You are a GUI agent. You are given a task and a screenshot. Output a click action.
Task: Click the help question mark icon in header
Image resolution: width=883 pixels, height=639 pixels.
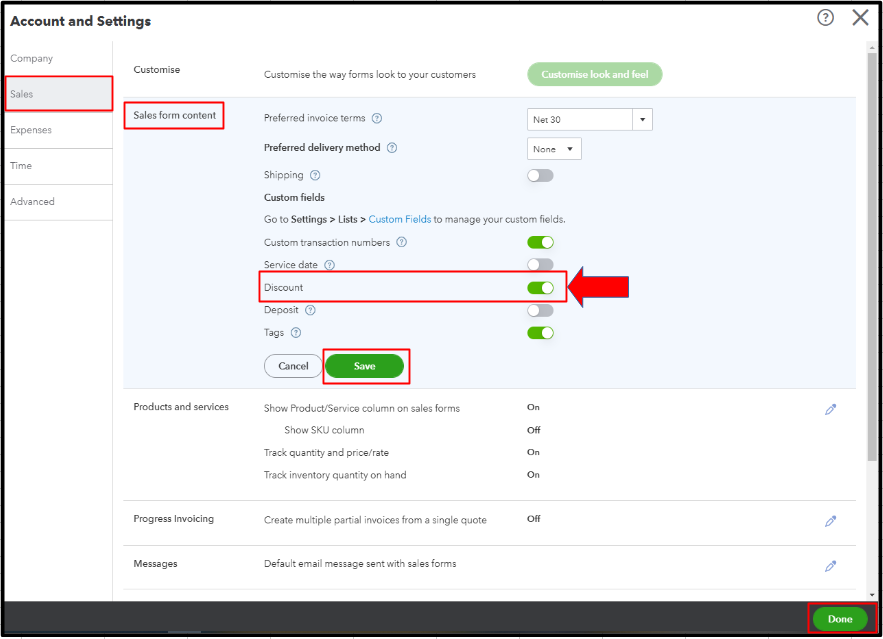tap(825, 18)
